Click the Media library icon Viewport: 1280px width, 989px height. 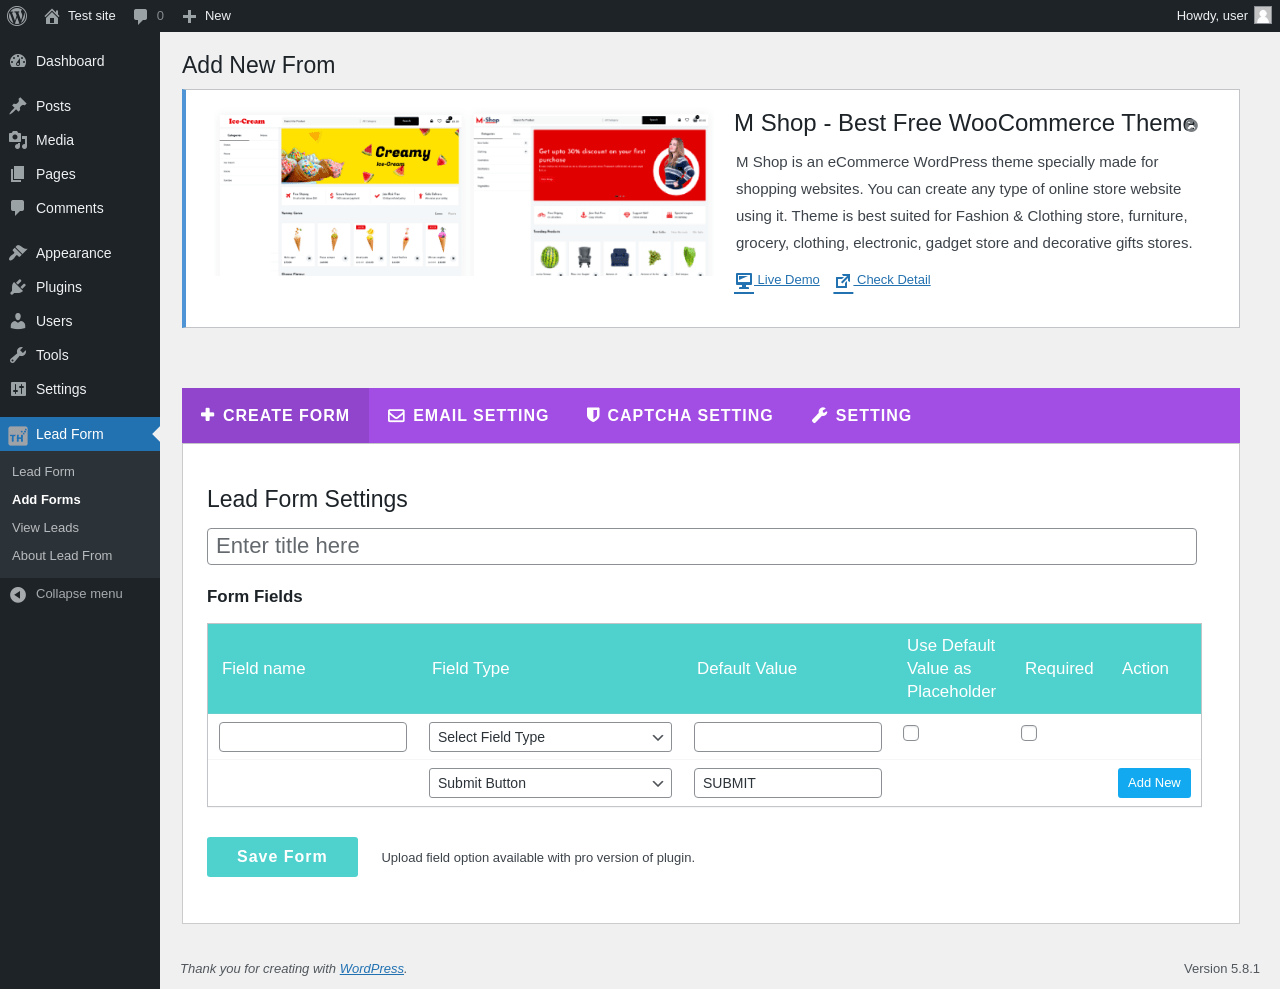click(x=18, y=140)
